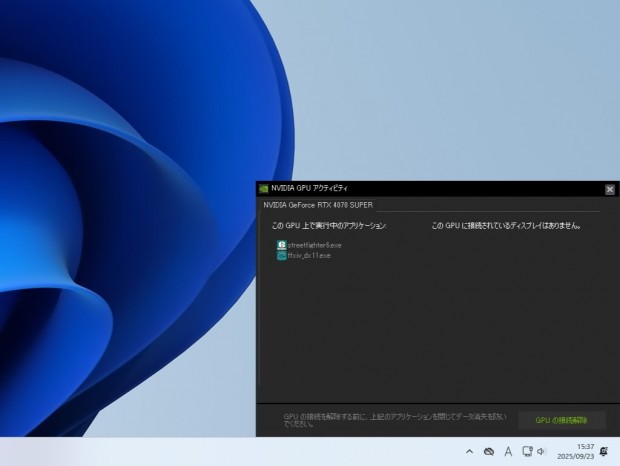
Task: Select the NVIDIA GeForce RTX 4070 SUPER tab
Action: click(318, 205)
